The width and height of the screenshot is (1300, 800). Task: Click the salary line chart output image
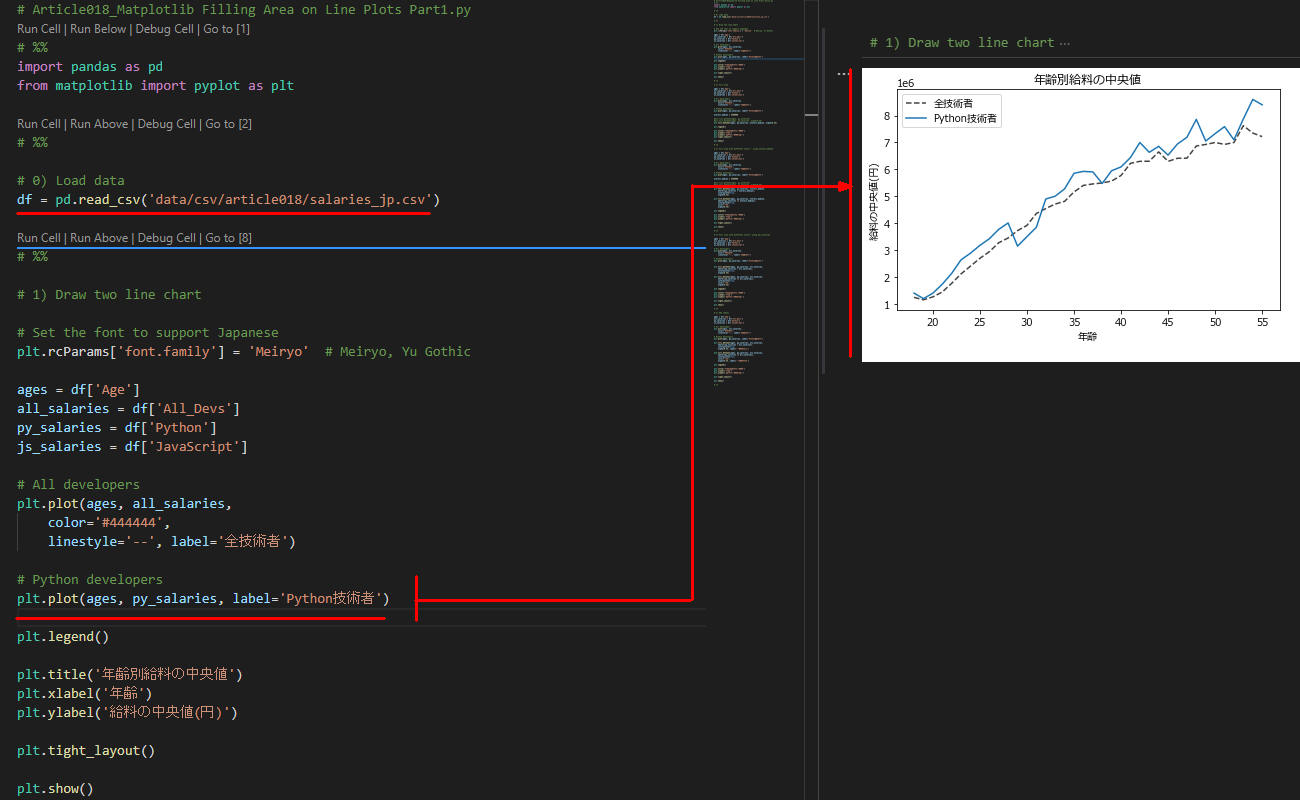[1080, 215]
